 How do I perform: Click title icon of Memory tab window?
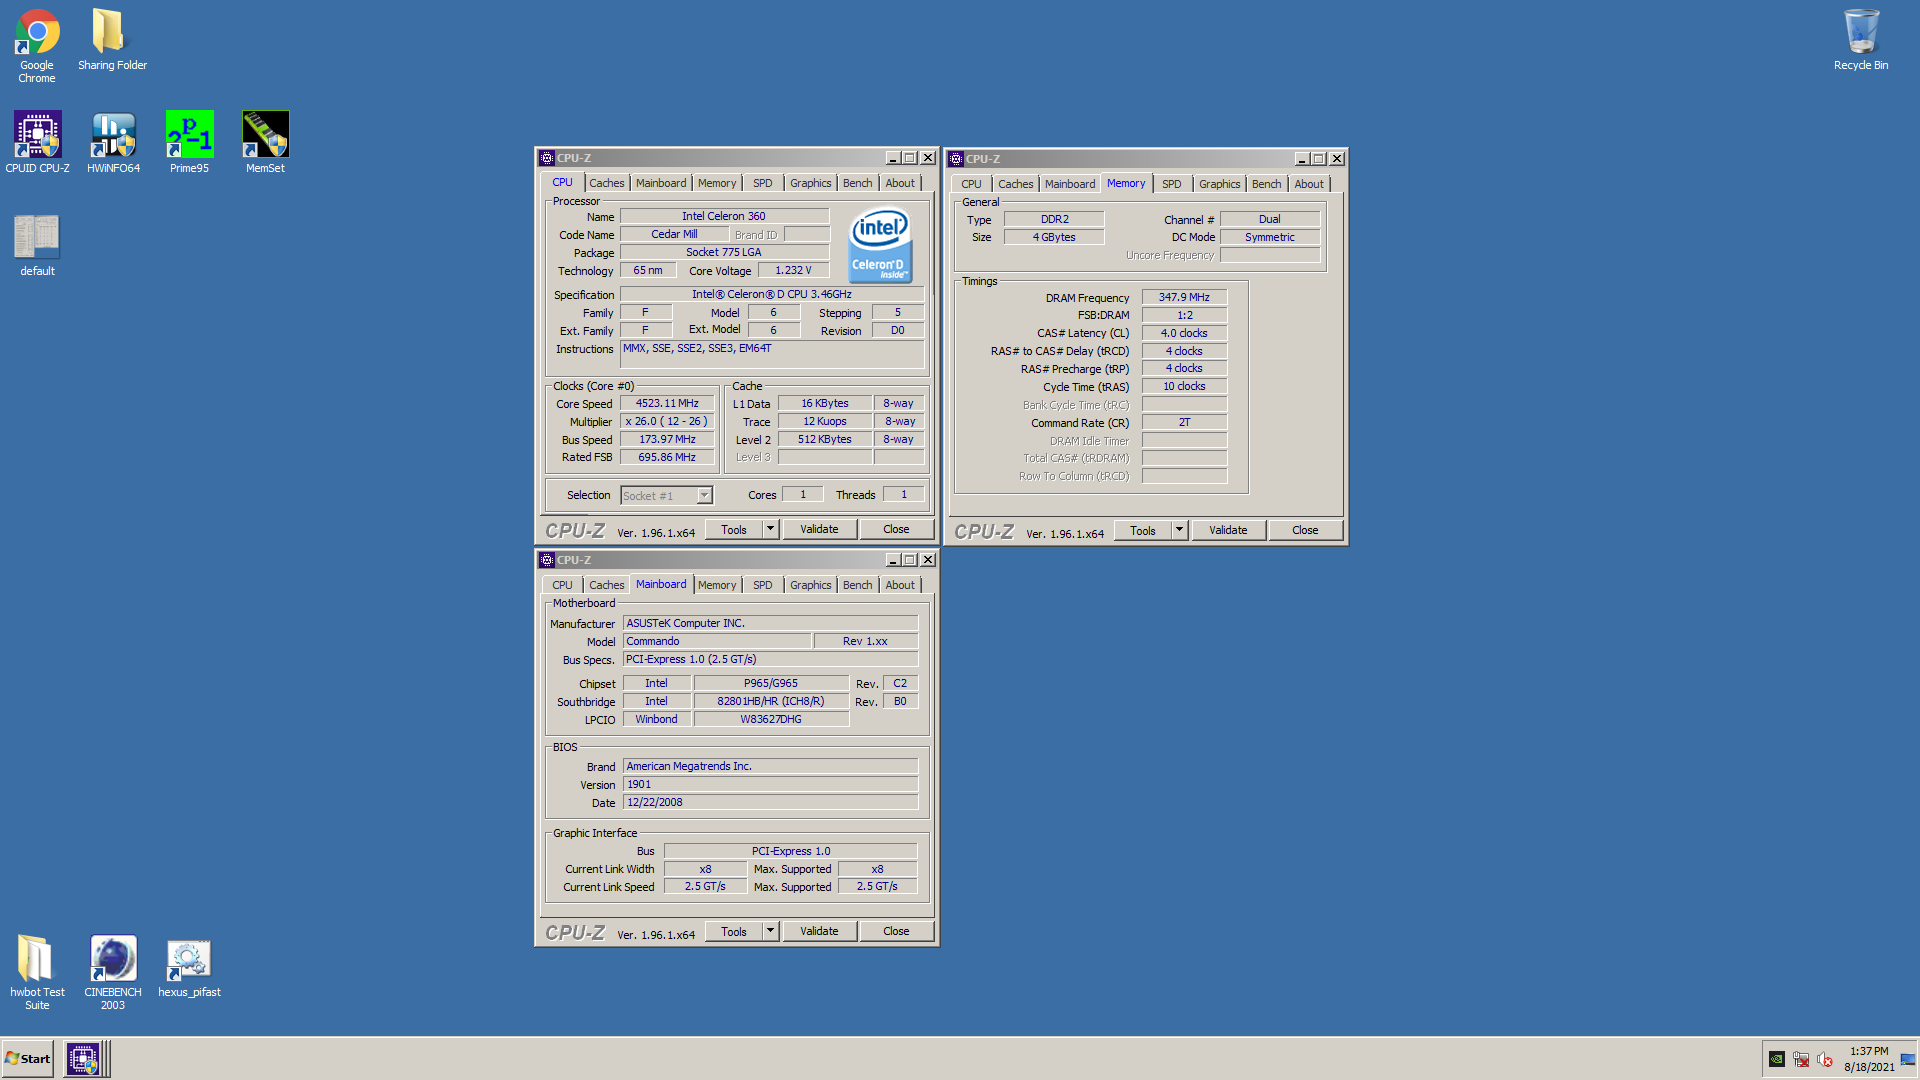tap(956, 159)
